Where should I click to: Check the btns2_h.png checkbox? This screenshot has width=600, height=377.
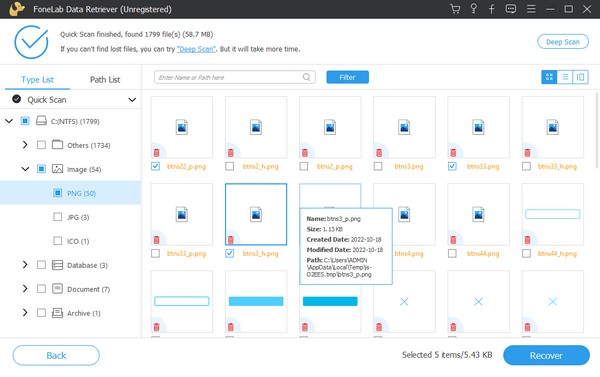pos(230,166)
